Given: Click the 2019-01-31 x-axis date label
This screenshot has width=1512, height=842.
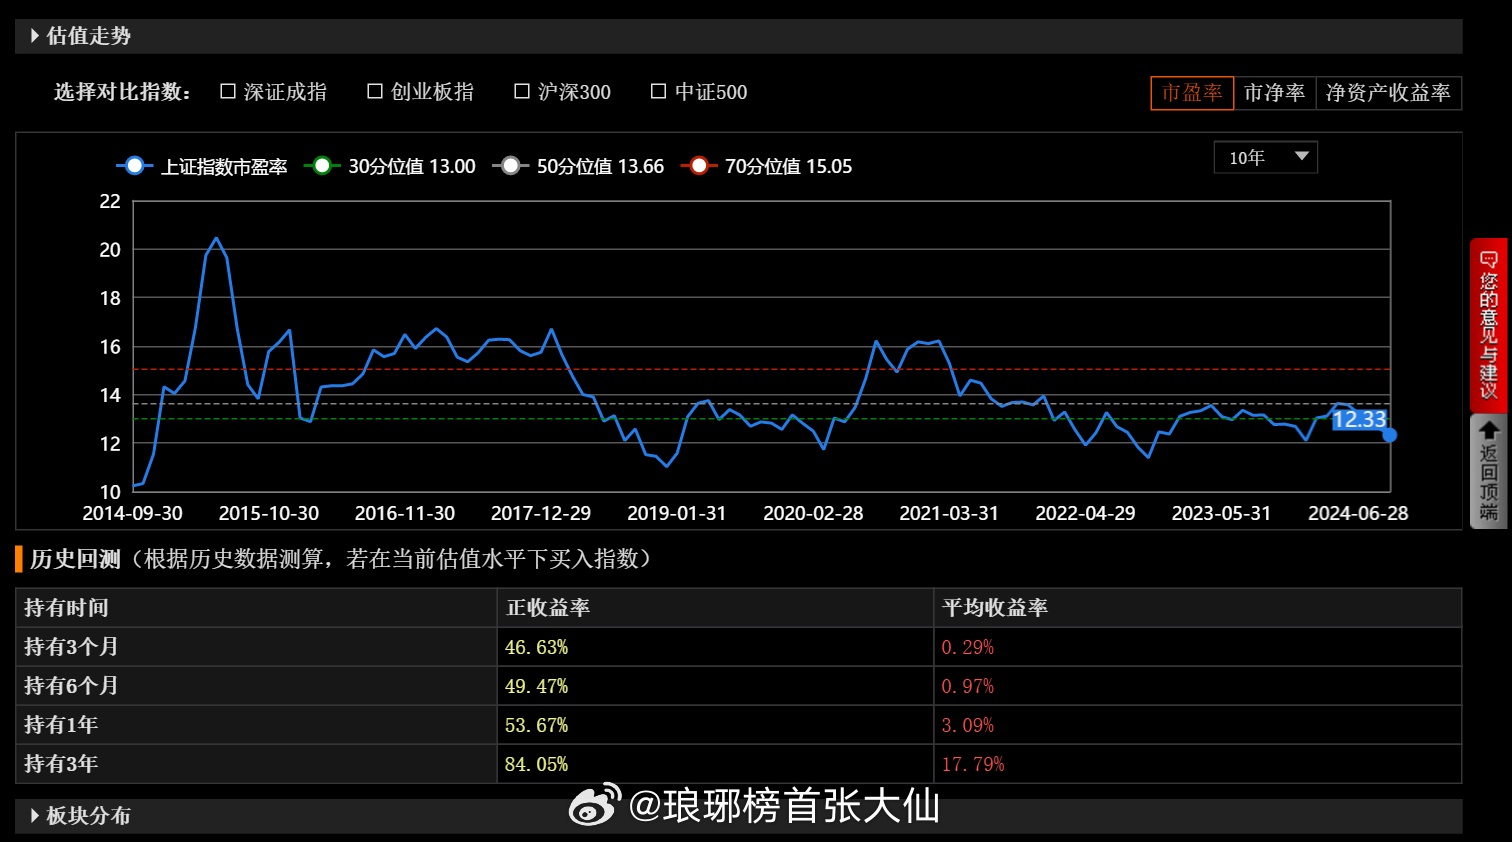Looking at the screenshot, I should [x=677, y=513].
